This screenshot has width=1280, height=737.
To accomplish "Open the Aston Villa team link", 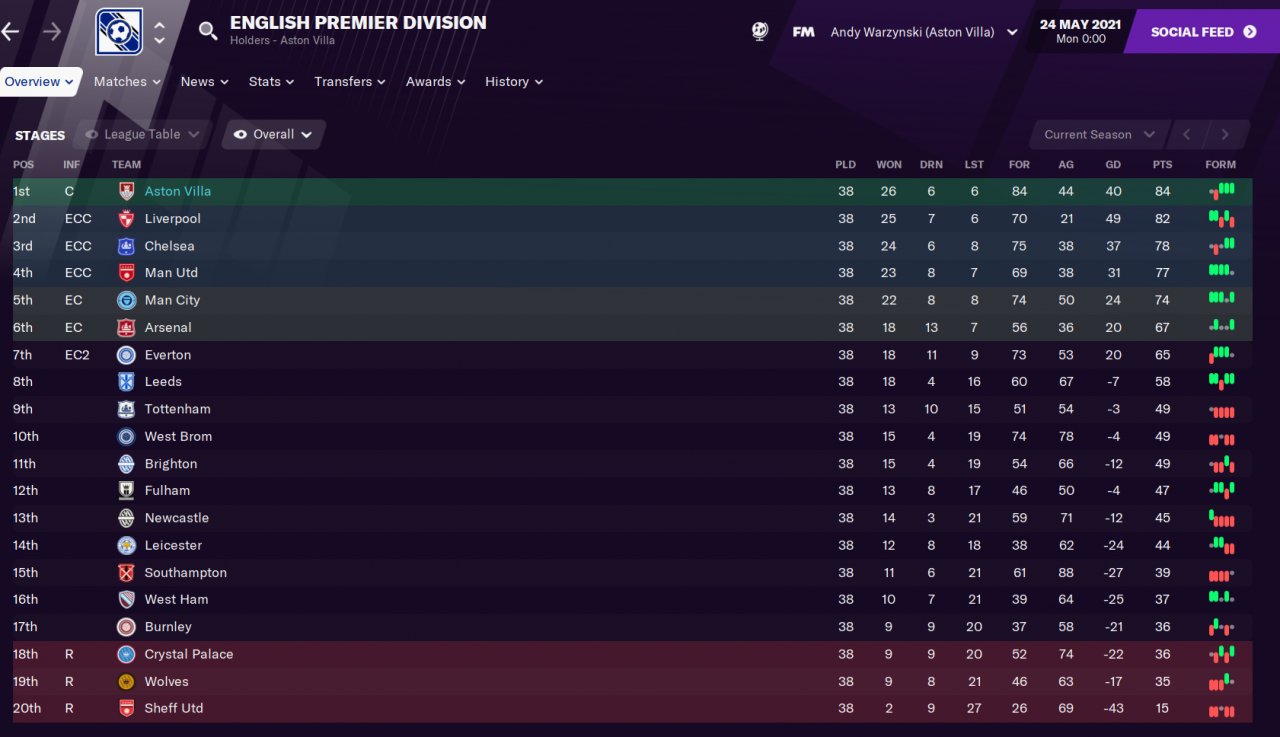I will coord(177,191).
